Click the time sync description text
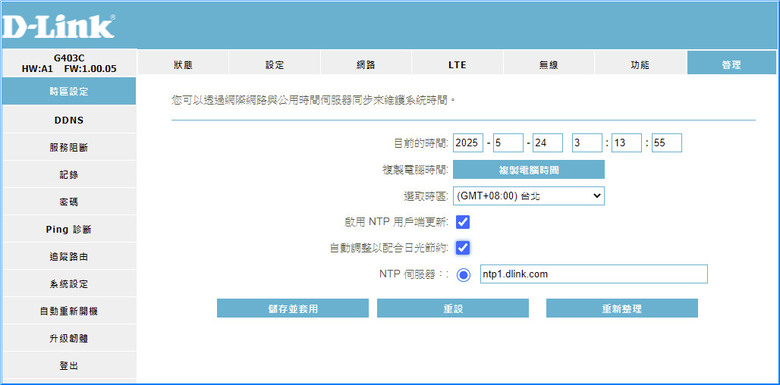Screen dimensions: 780x385 (x=314, y=100)
